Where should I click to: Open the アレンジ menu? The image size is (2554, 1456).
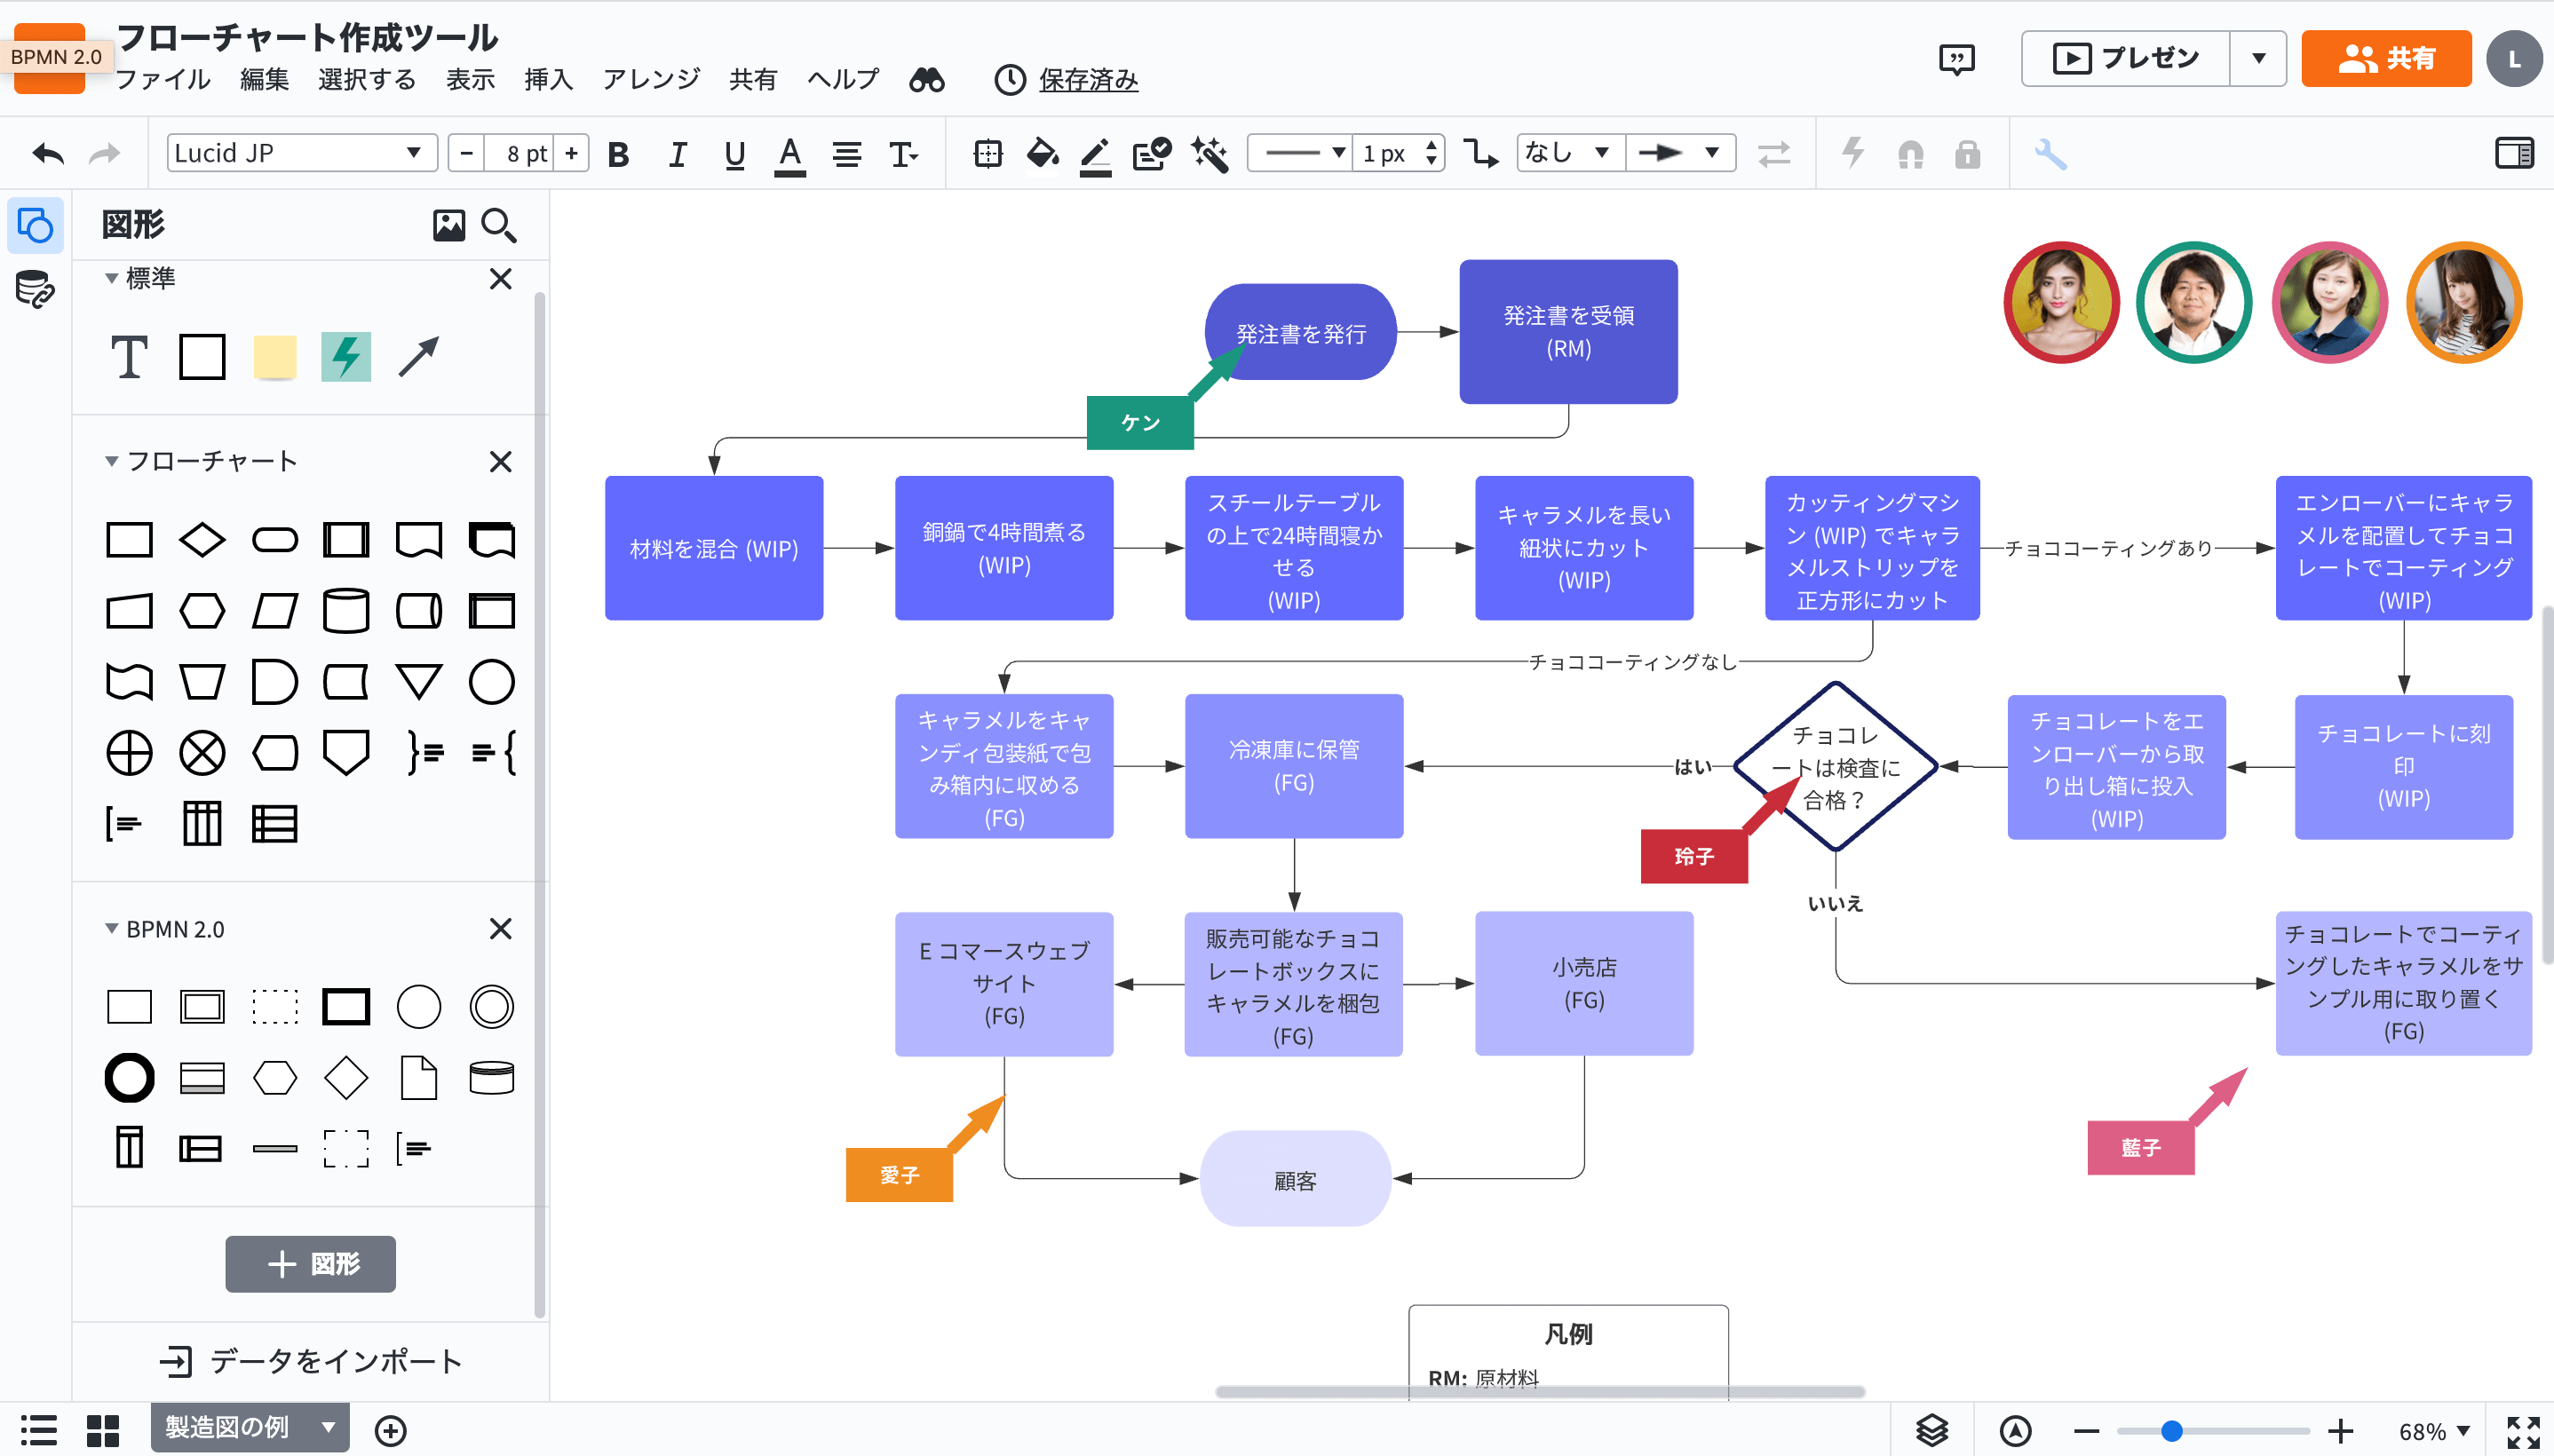click(x=650, y=80)
